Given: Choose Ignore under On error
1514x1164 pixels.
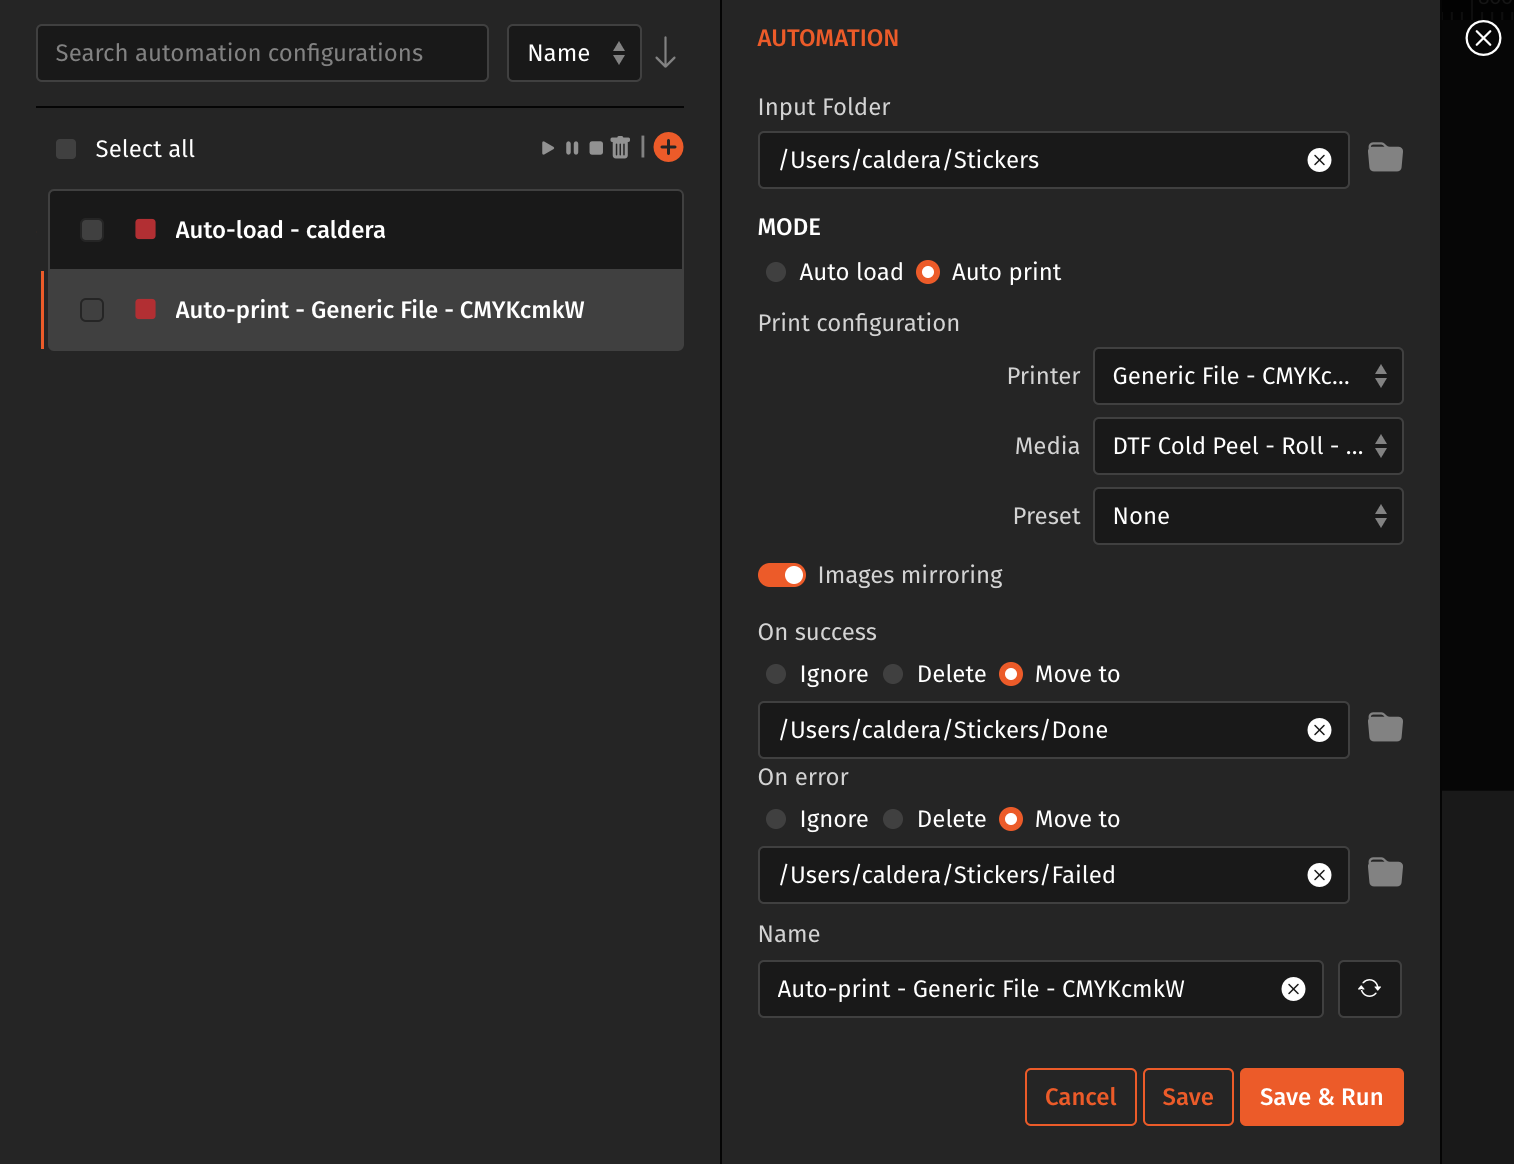Looking at the screenshot, I should [x=776, y=819].
